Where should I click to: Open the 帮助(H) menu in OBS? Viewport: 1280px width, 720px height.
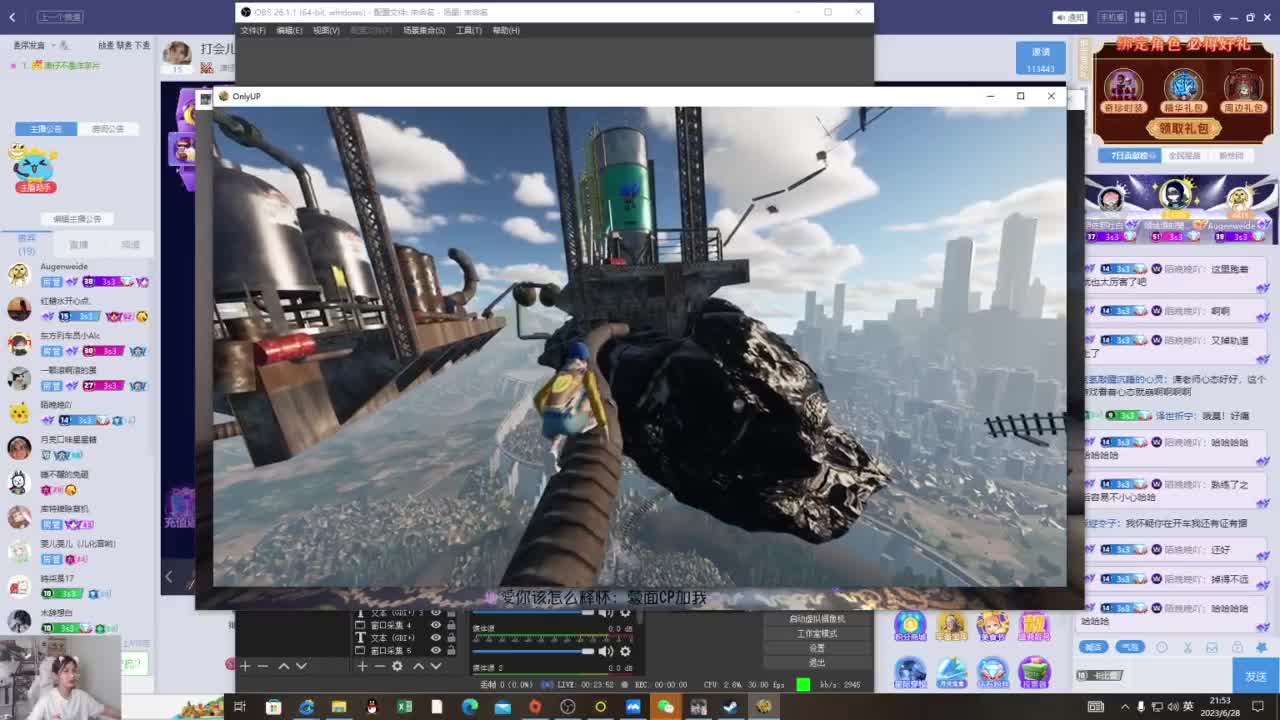506,31
